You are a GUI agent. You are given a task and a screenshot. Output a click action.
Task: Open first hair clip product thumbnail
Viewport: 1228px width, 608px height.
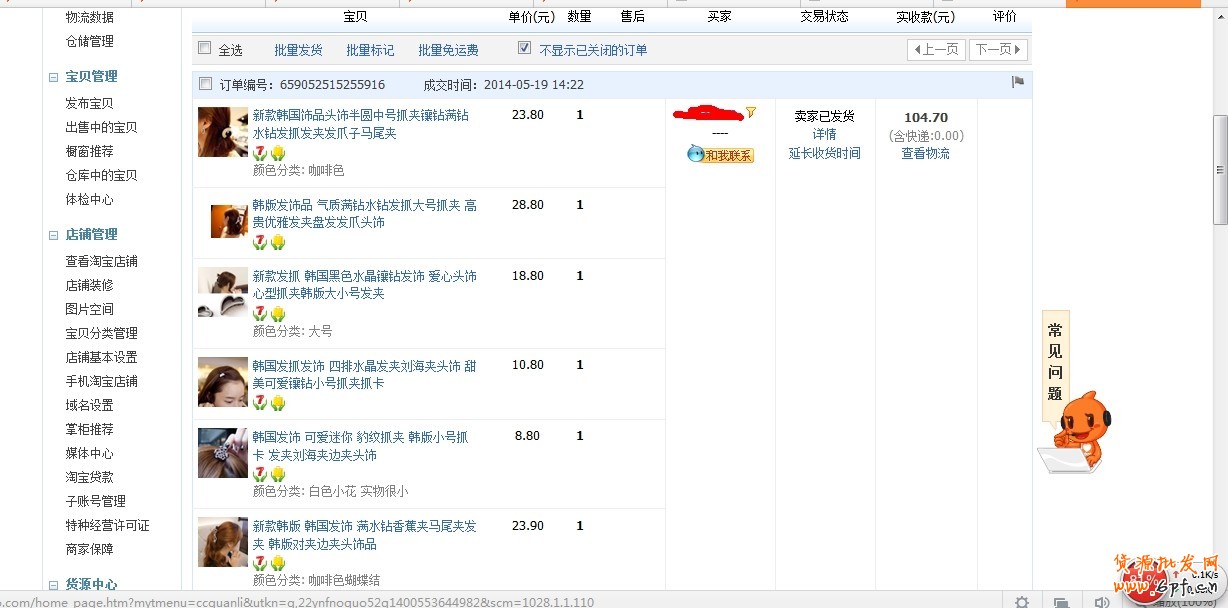pyautogui.click(x=222, y=132)
